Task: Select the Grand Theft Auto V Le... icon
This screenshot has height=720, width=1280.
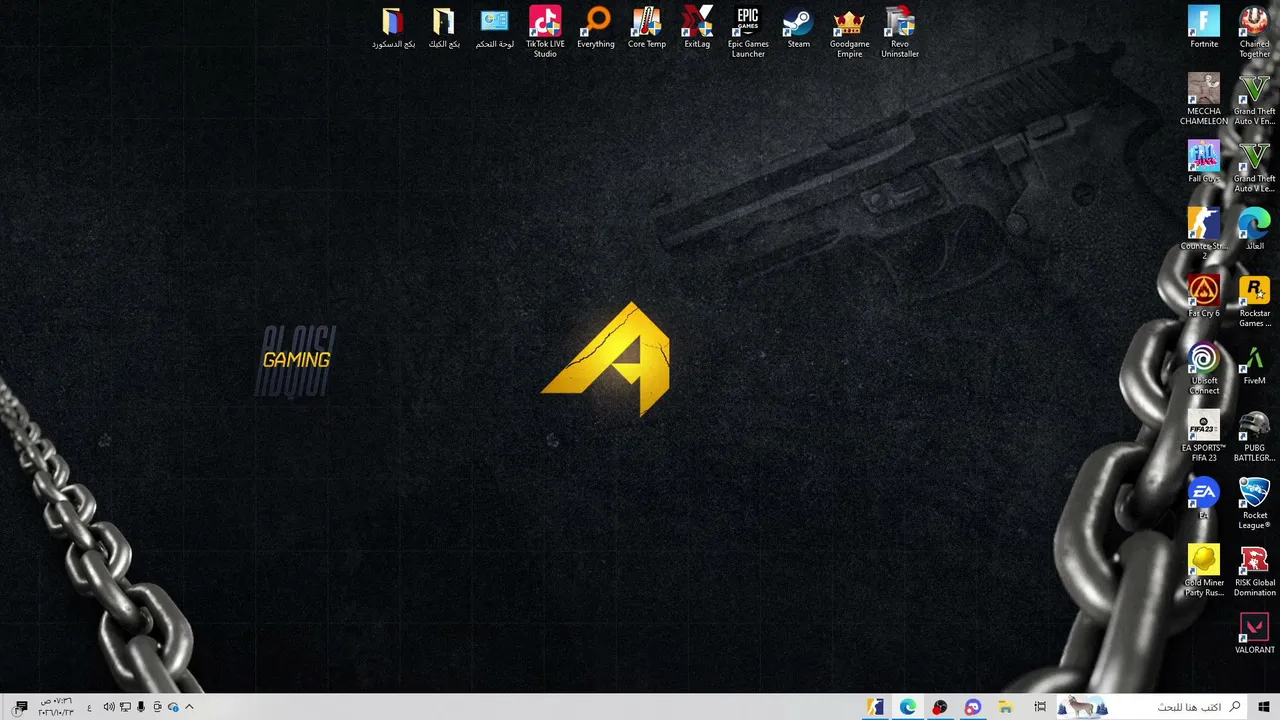Action: [1254, 167]
